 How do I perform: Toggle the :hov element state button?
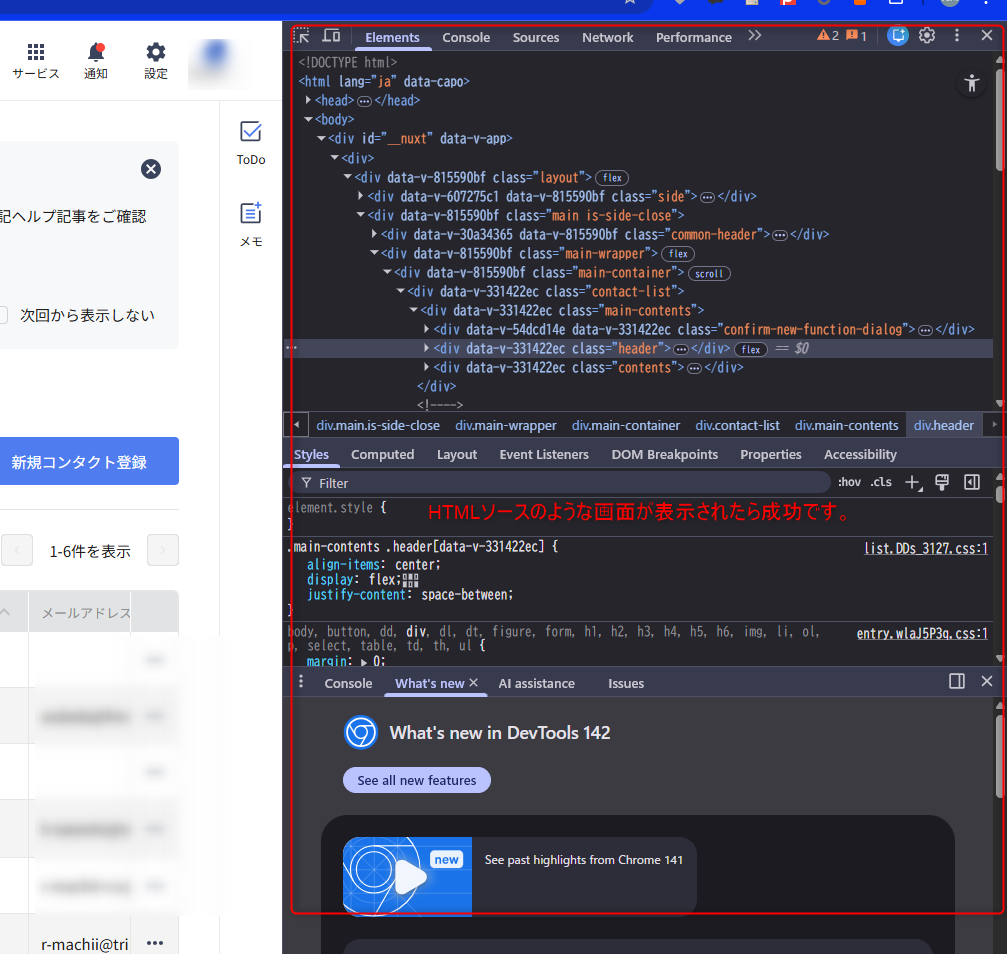[x=849, y=482]
